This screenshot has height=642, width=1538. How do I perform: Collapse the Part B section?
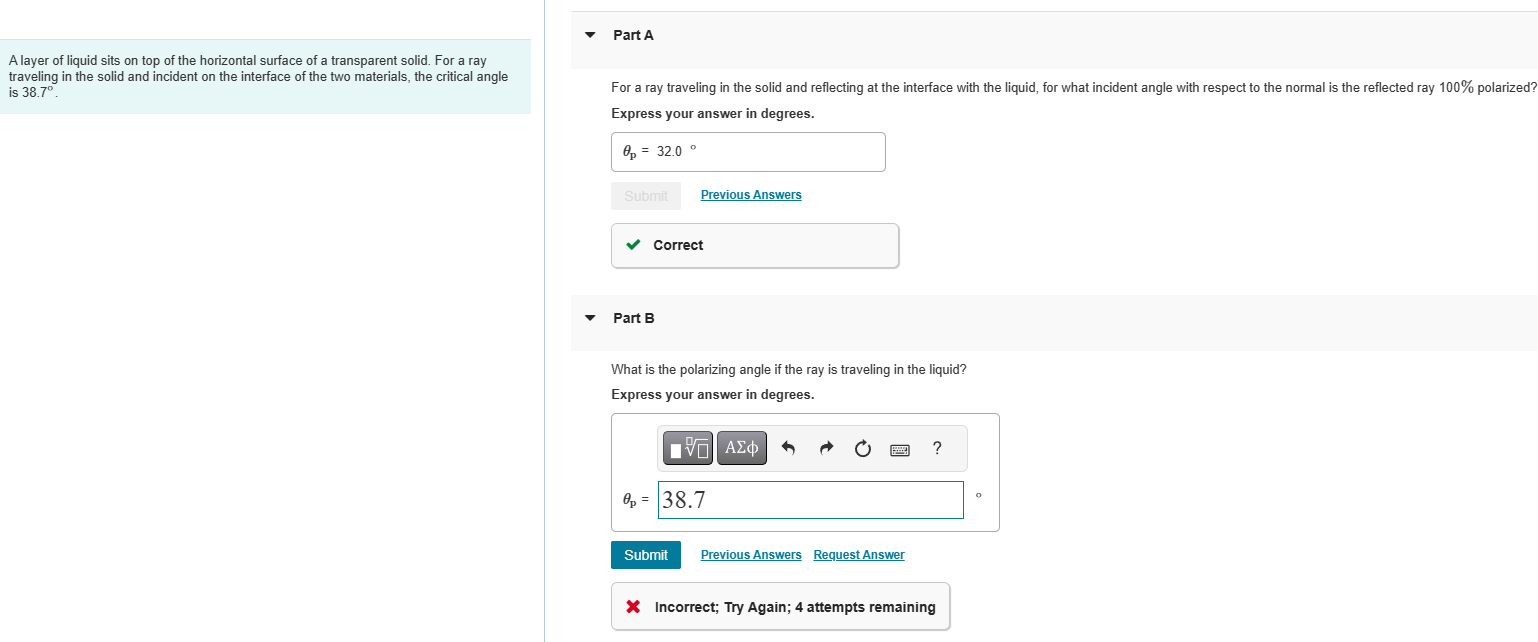click(590, 318)
